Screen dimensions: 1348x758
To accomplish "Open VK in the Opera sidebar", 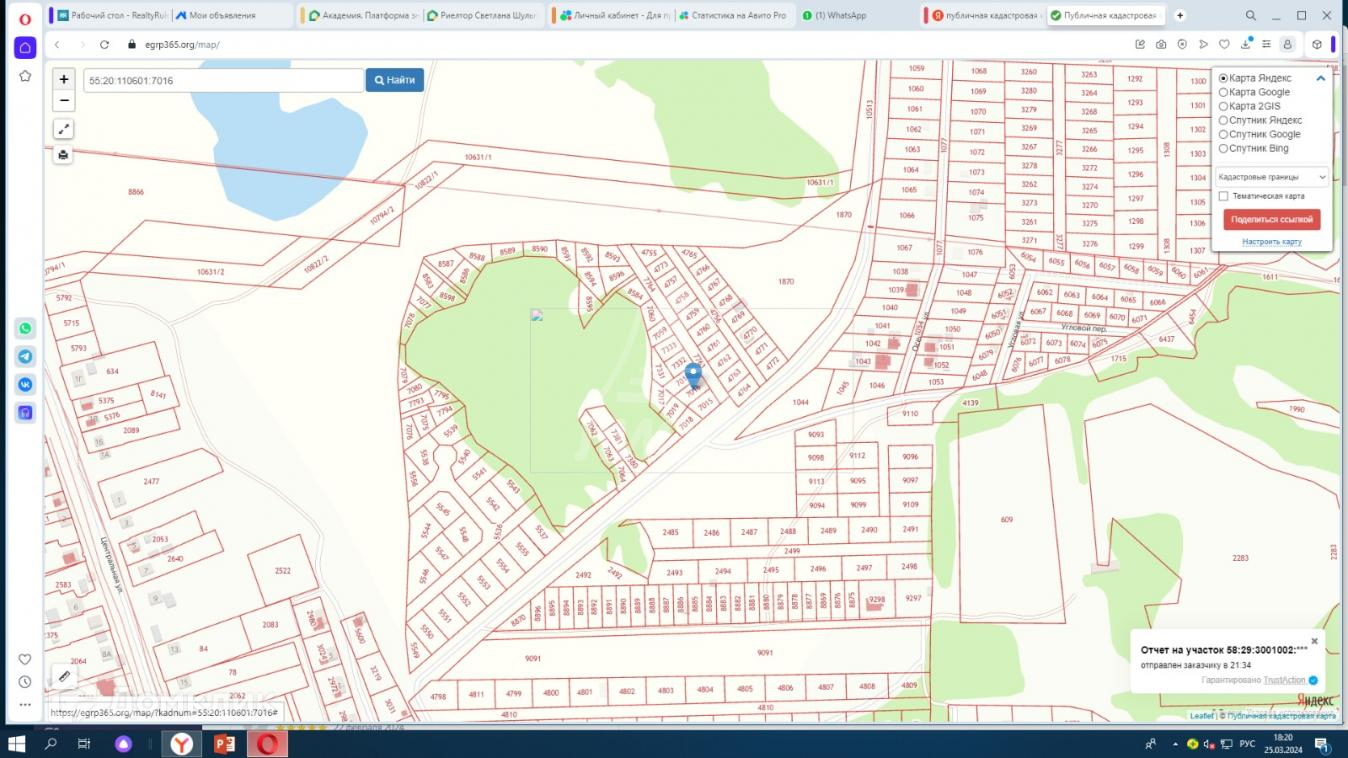I will [25, 384].
